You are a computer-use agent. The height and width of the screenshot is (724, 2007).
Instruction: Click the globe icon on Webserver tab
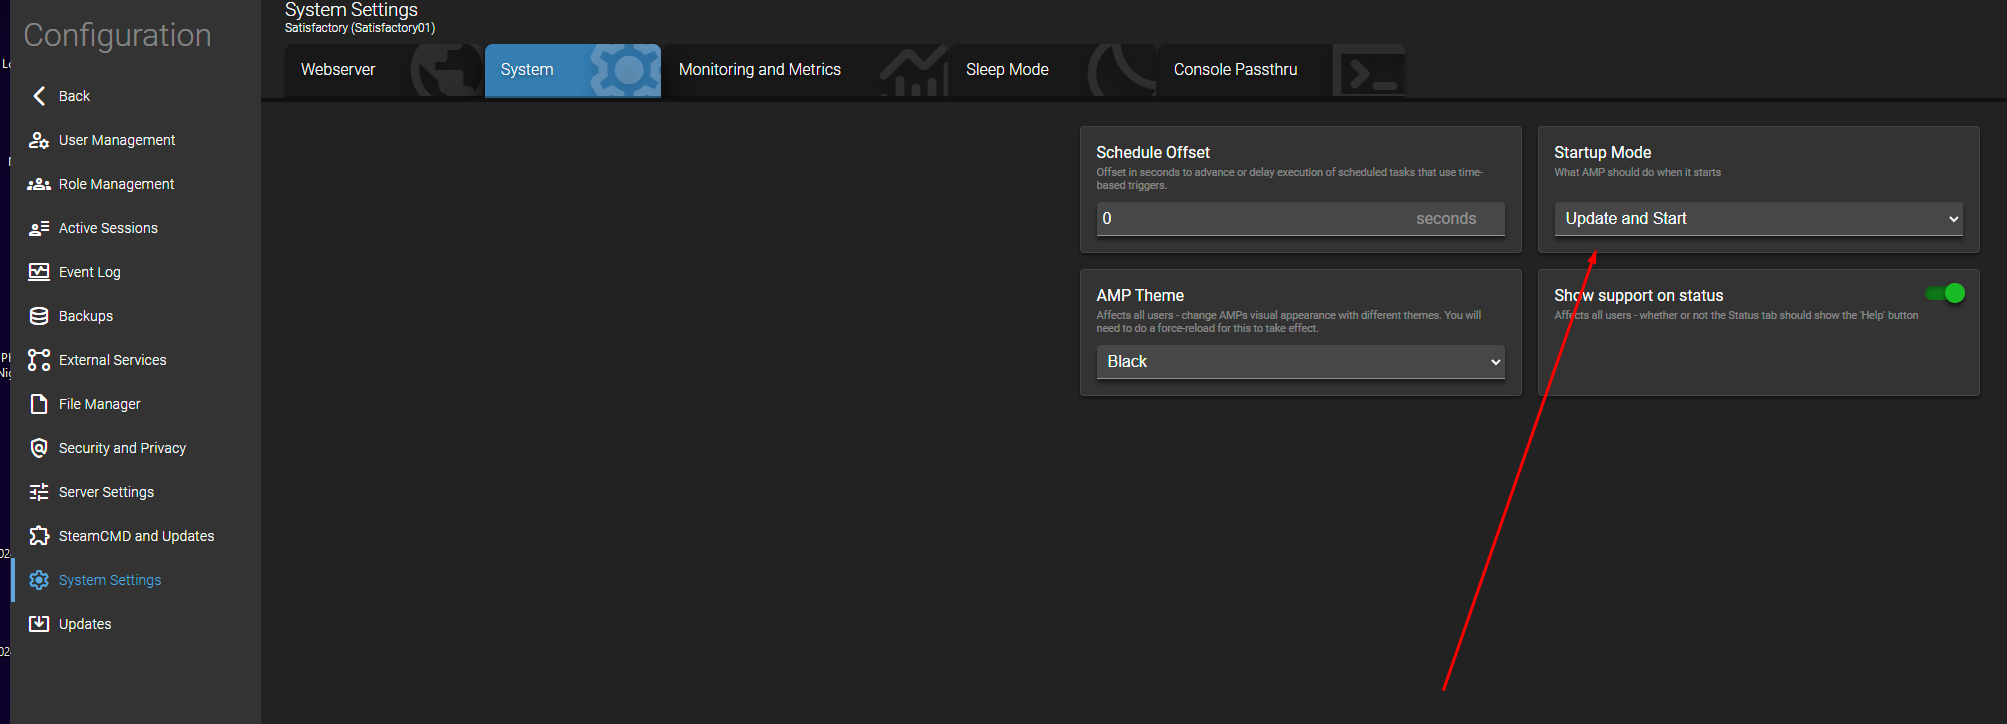[x=446, y=71]
